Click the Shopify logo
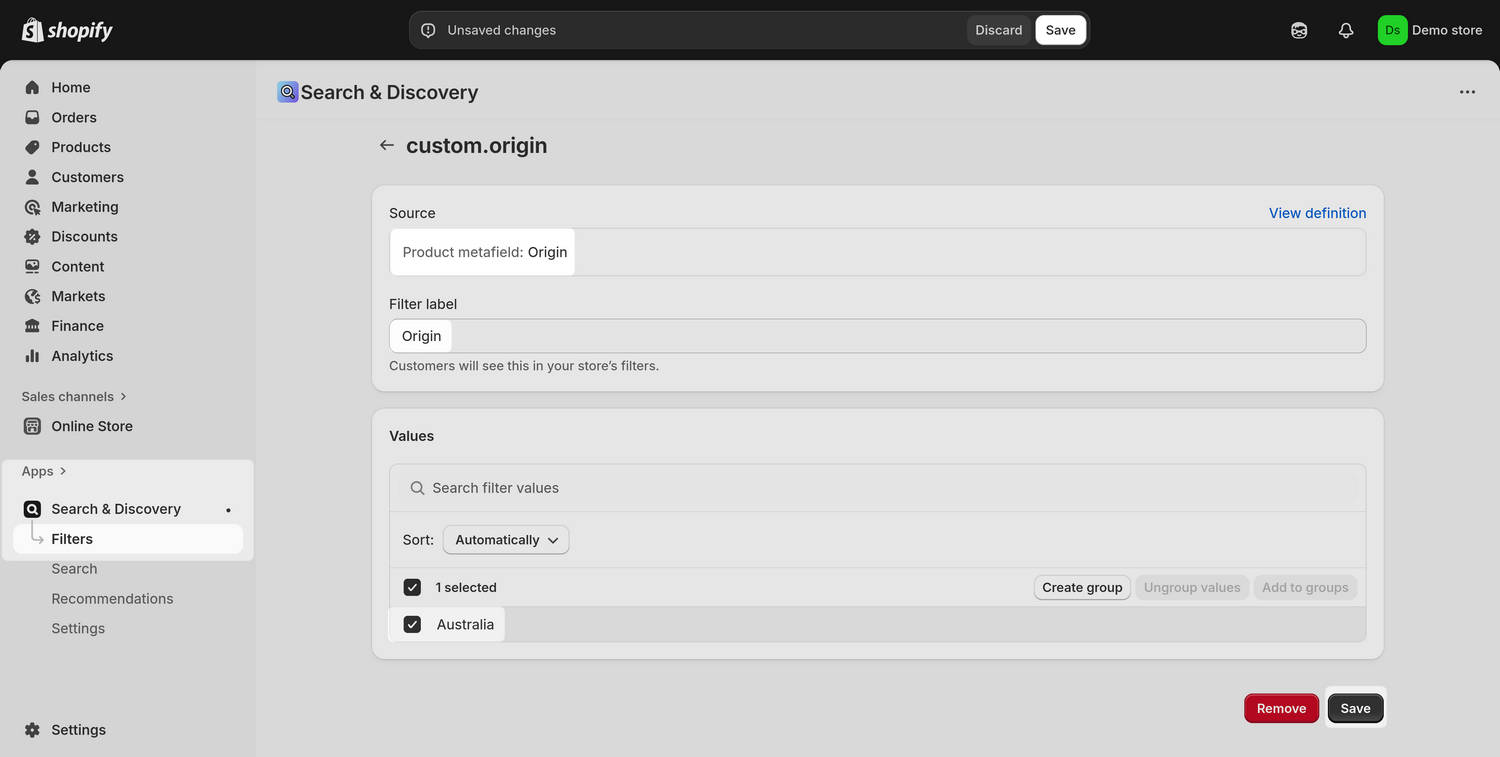This screenshot has width=1500, height=757. pyautogui.click(x=66, y=29)
